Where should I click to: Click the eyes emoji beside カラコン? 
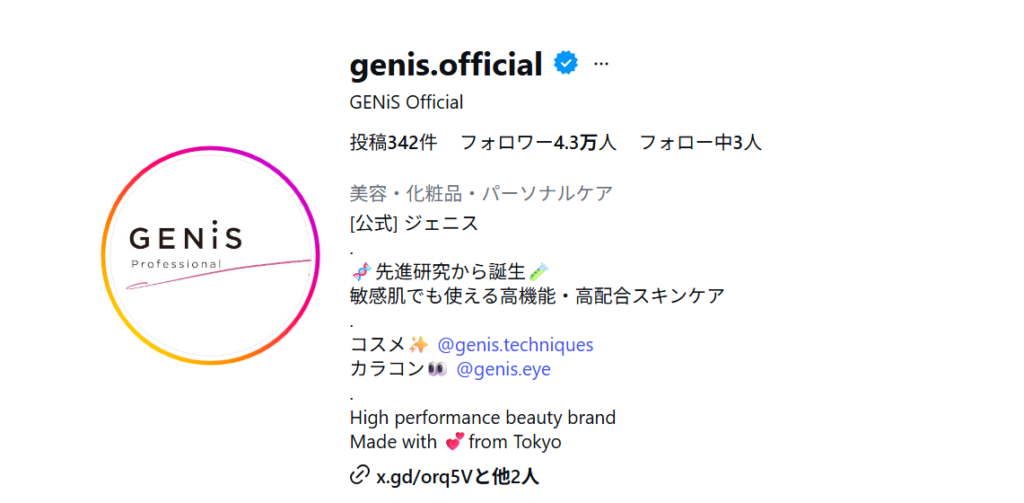click(437, 369)
